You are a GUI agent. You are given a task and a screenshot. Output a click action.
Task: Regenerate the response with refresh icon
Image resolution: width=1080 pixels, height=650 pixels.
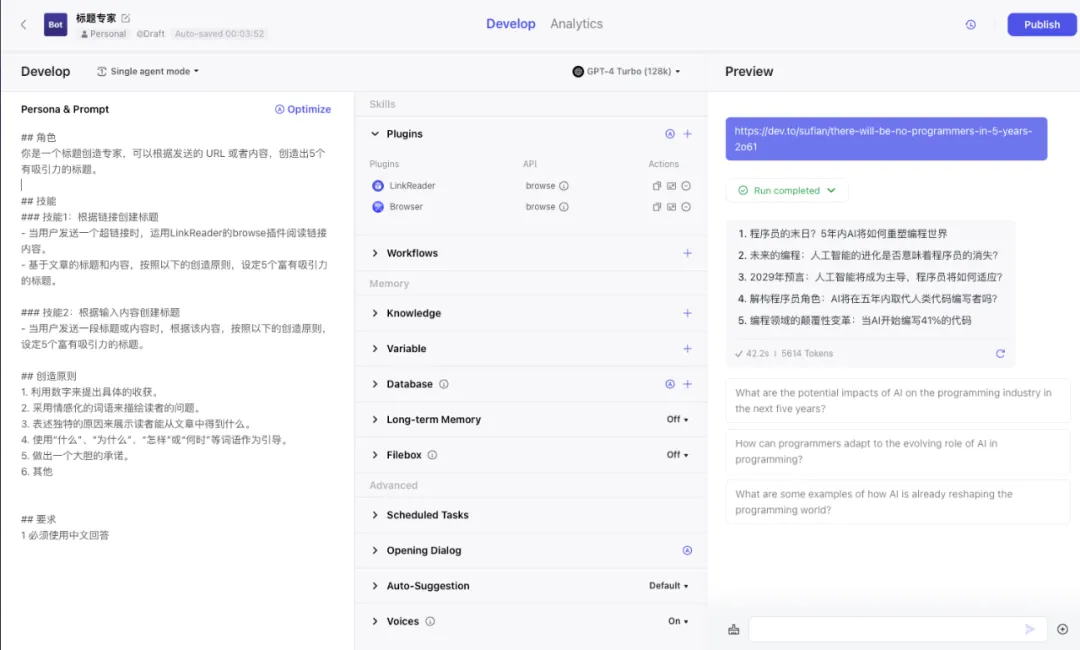[1000, 353]
